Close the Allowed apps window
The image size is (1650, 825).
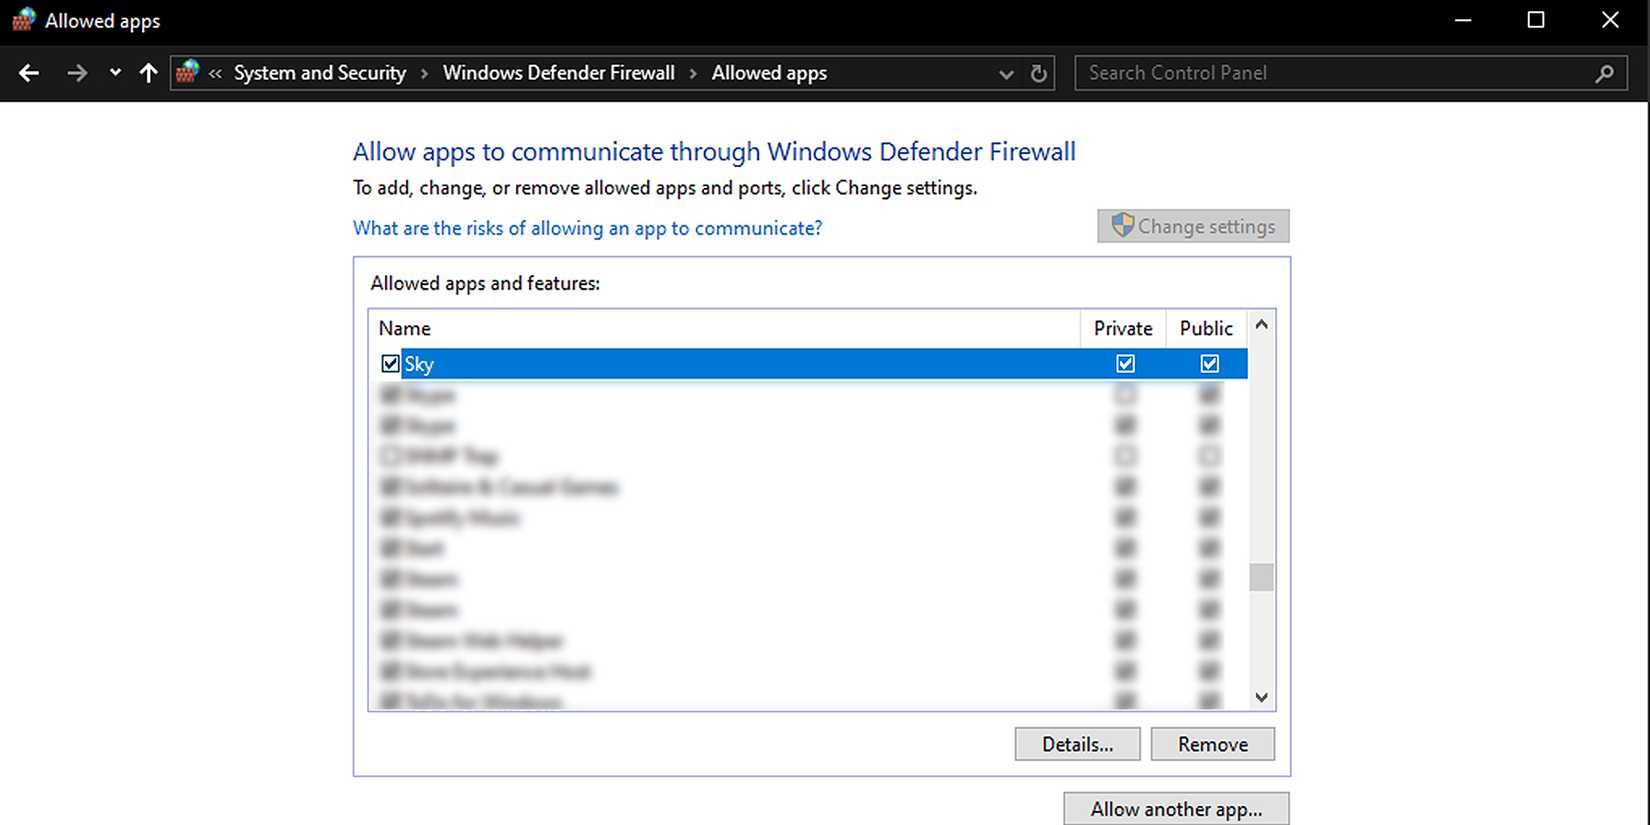pos(1610,20)
